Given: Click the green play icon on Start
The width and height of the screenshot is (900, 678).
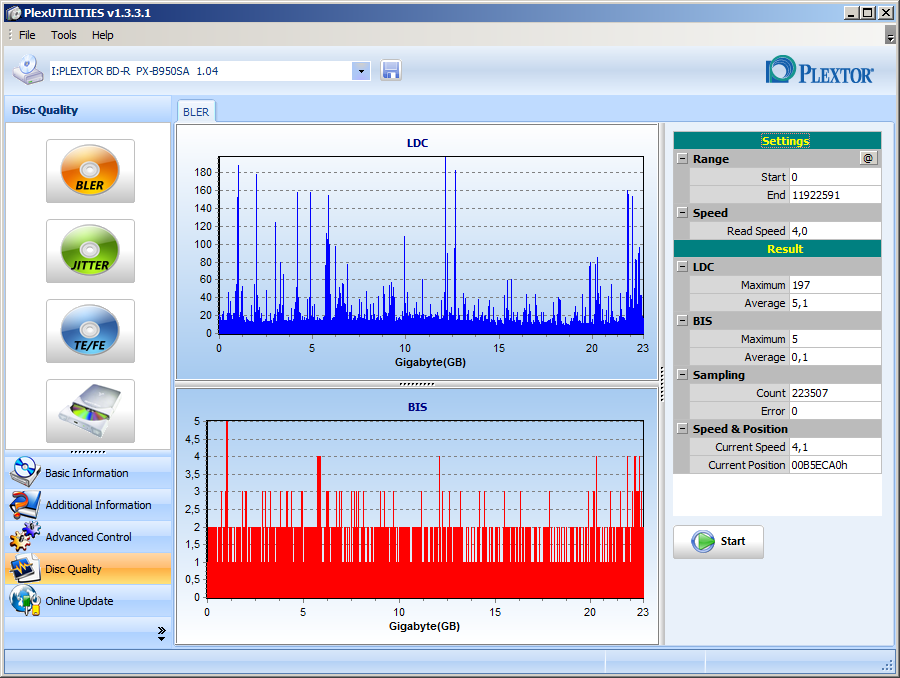Looking at the screenshot, I should tap(703, 541).
